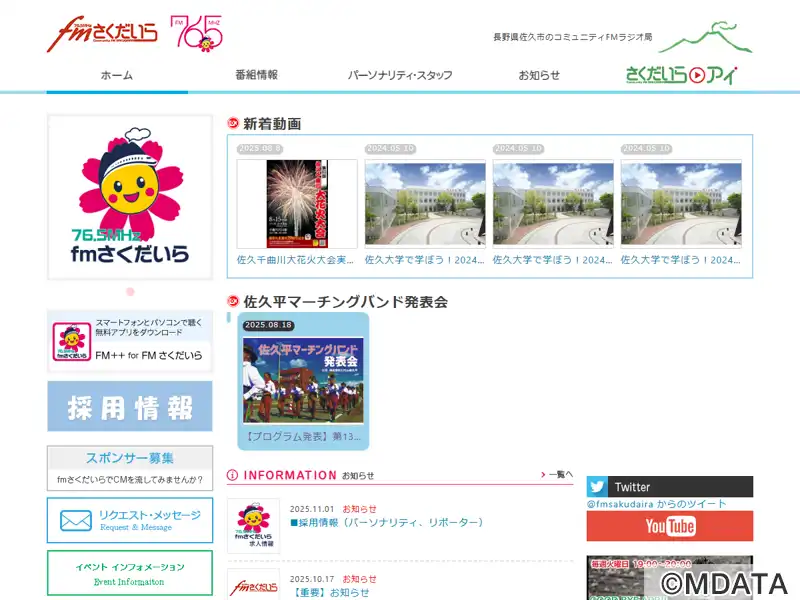Click the FM 76.5 MHz flower logo

click(196, 33)
